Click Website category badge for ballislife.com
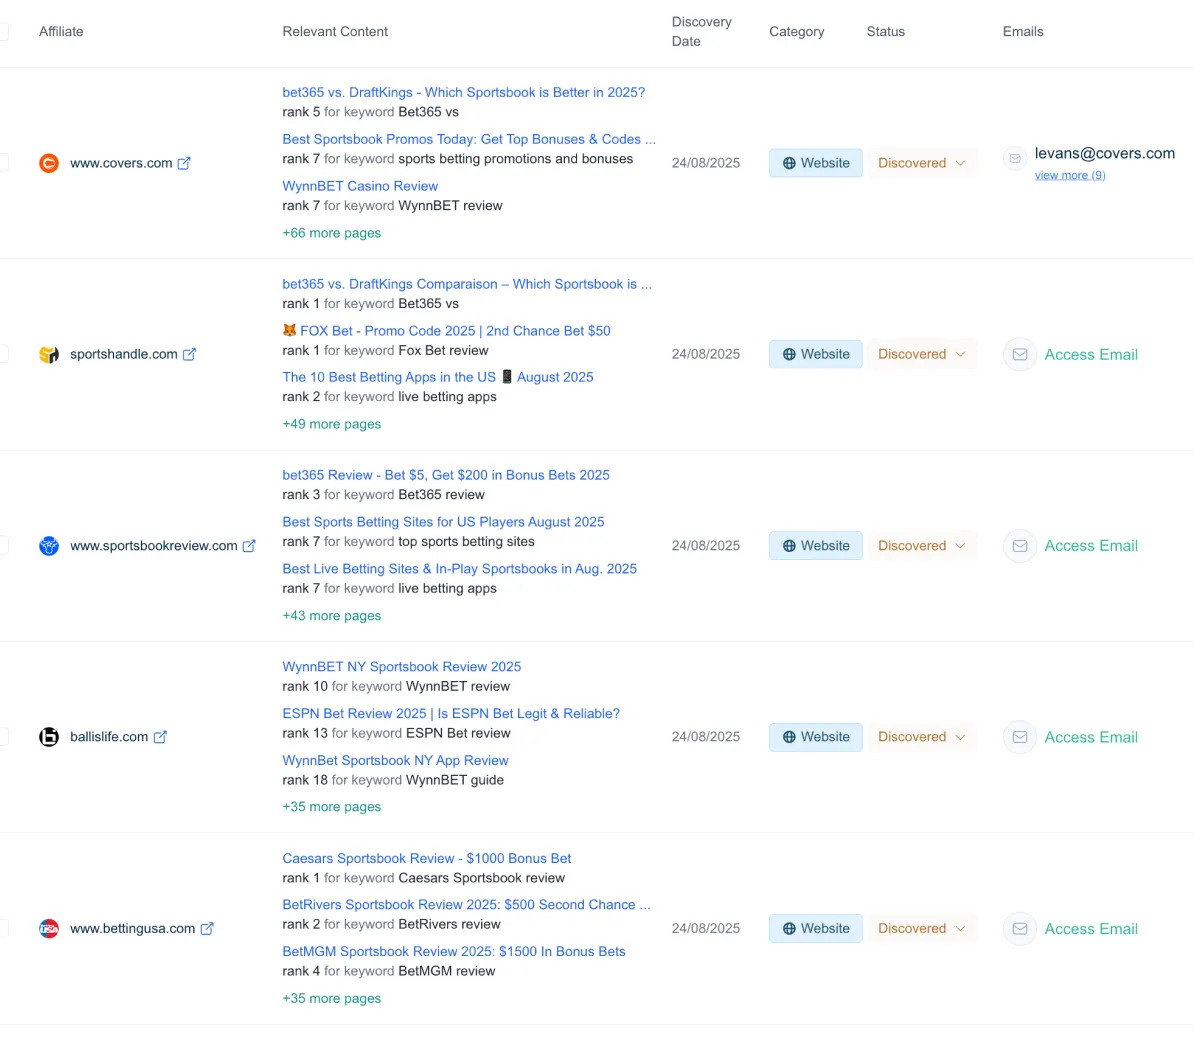This screenshot has height=1040, width=1194. pos(816,737)
